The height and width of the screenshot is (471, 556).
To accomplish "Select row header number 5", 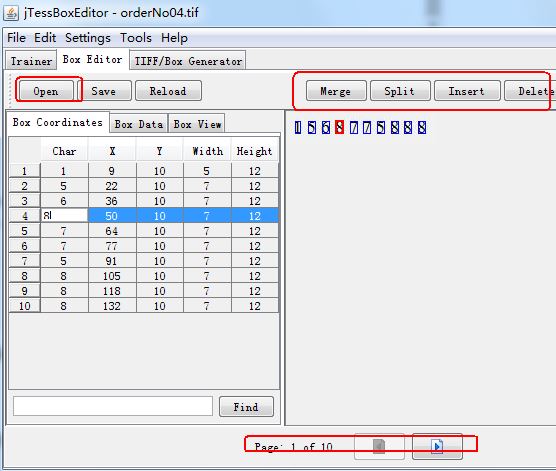I will (24, 231).
